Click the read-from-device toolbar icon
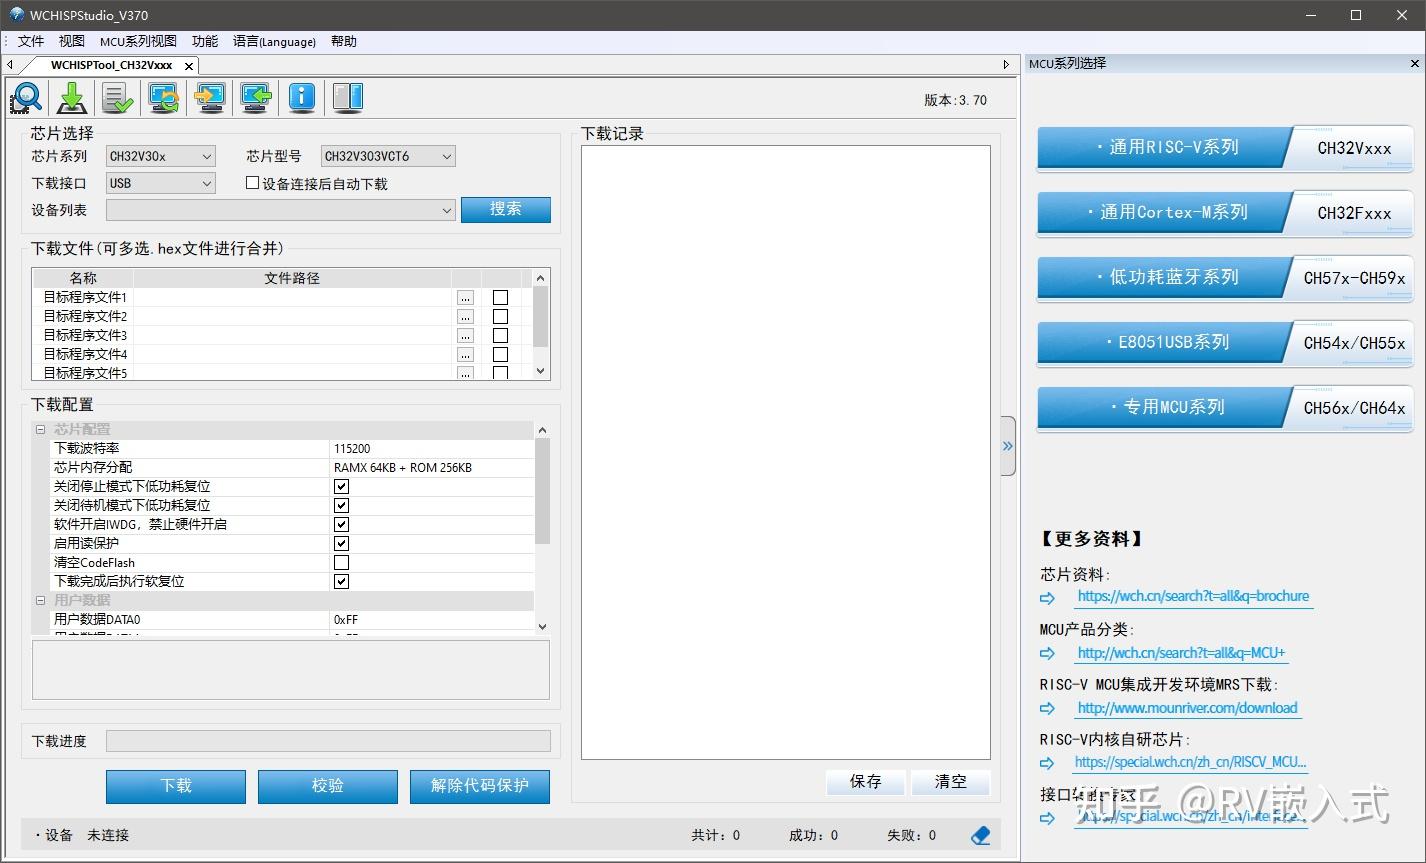This screenshot has width=1426, height=863. tap(255, 97)
